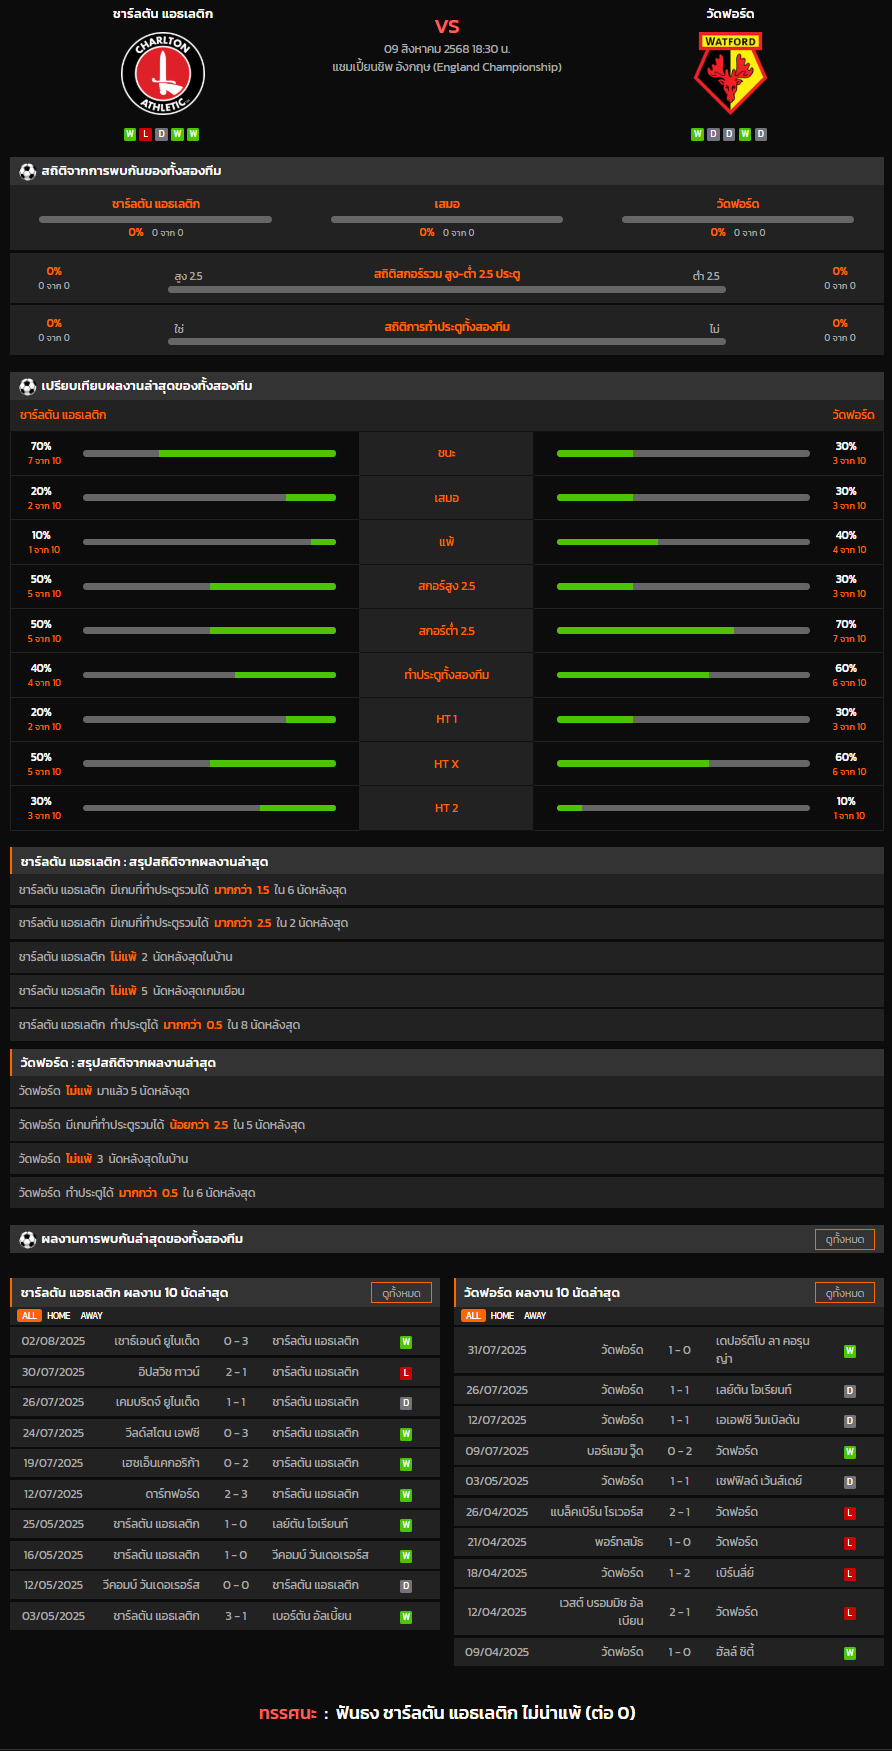Viewport: 892px width, 1751px height.
Task: Click the W badge on Watford's 09/07/2025 match
Action: coord(850,1452)
